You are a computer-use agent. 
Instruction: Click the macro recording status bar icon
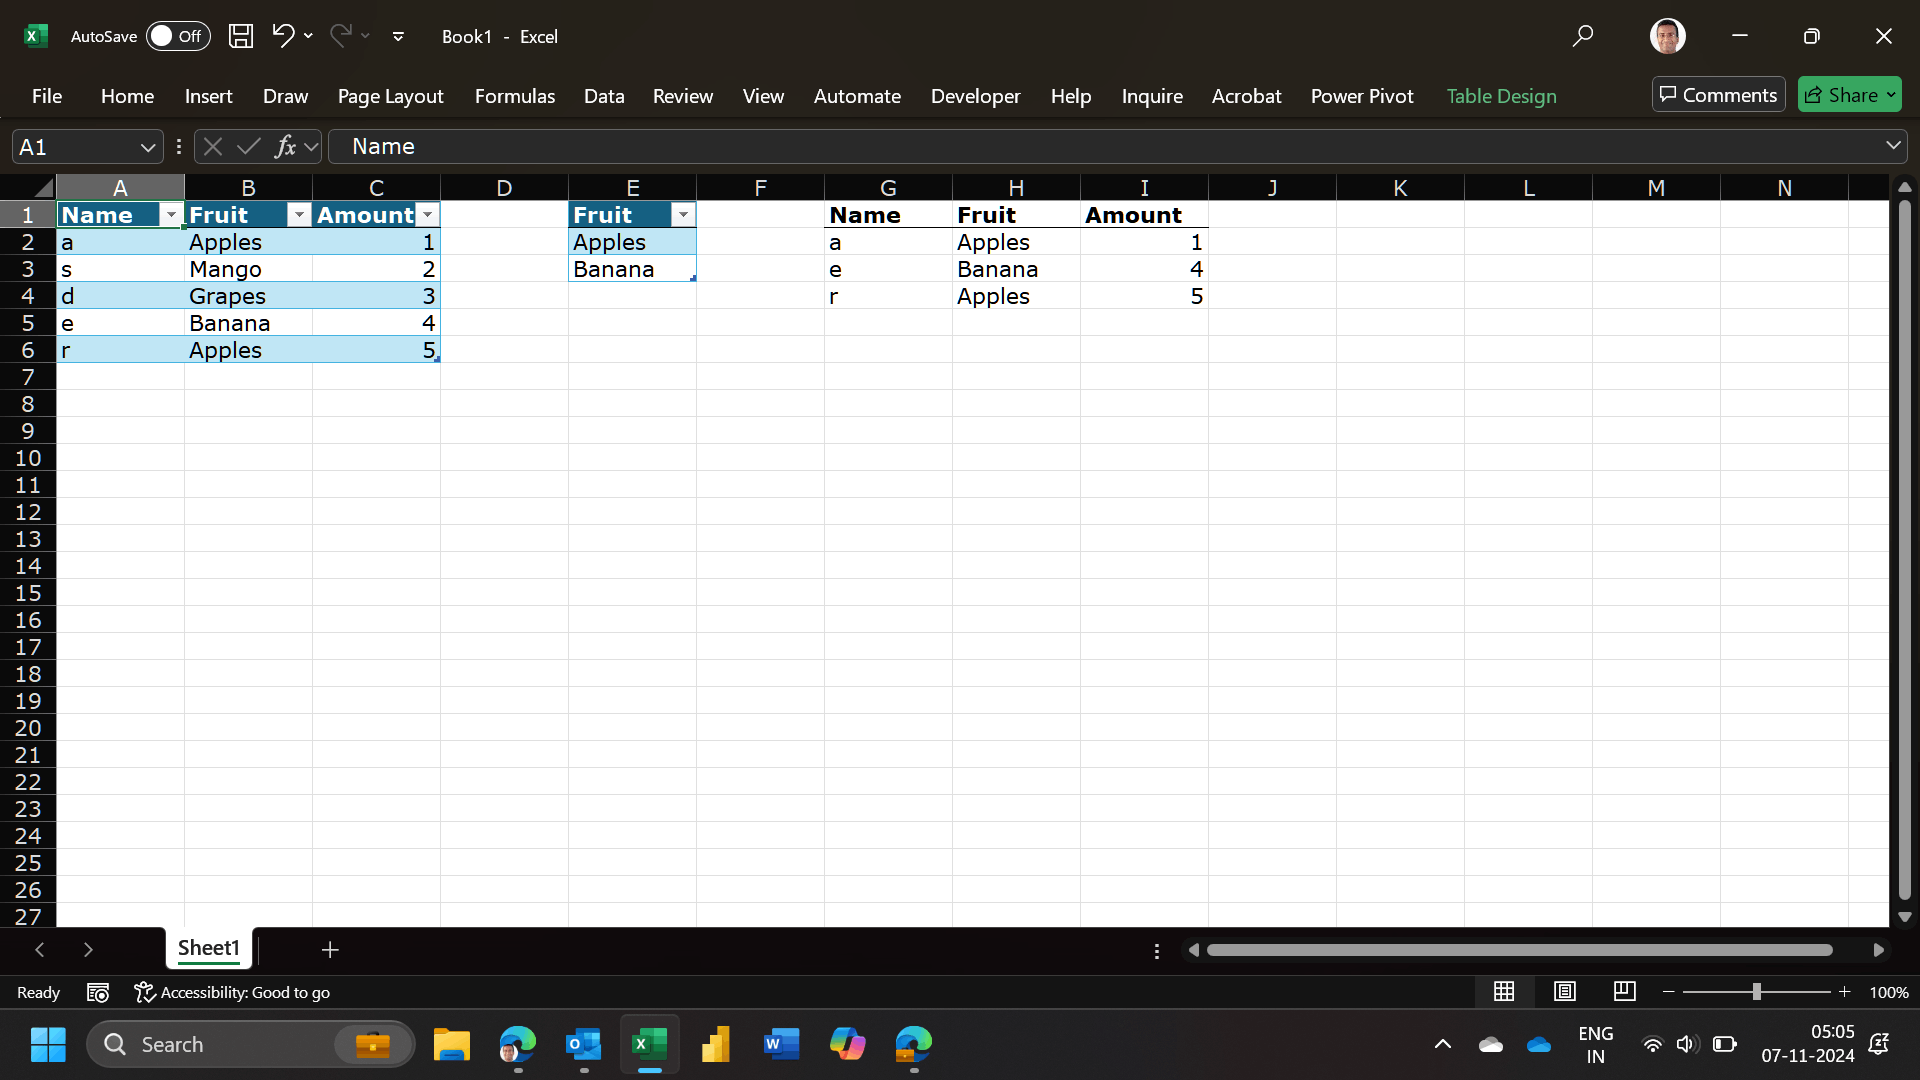tap(98, 992)
